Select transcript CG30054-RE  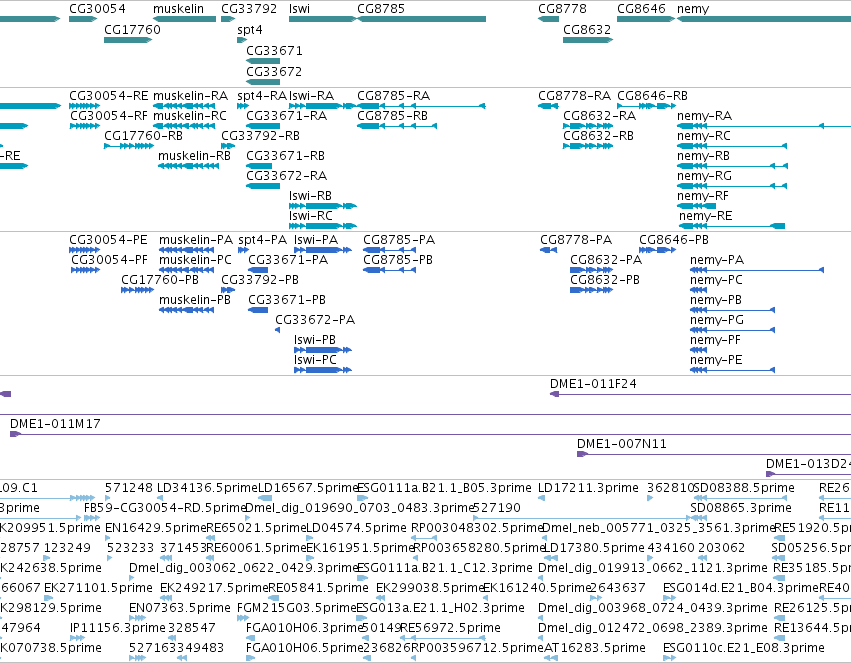click(109, 95)
